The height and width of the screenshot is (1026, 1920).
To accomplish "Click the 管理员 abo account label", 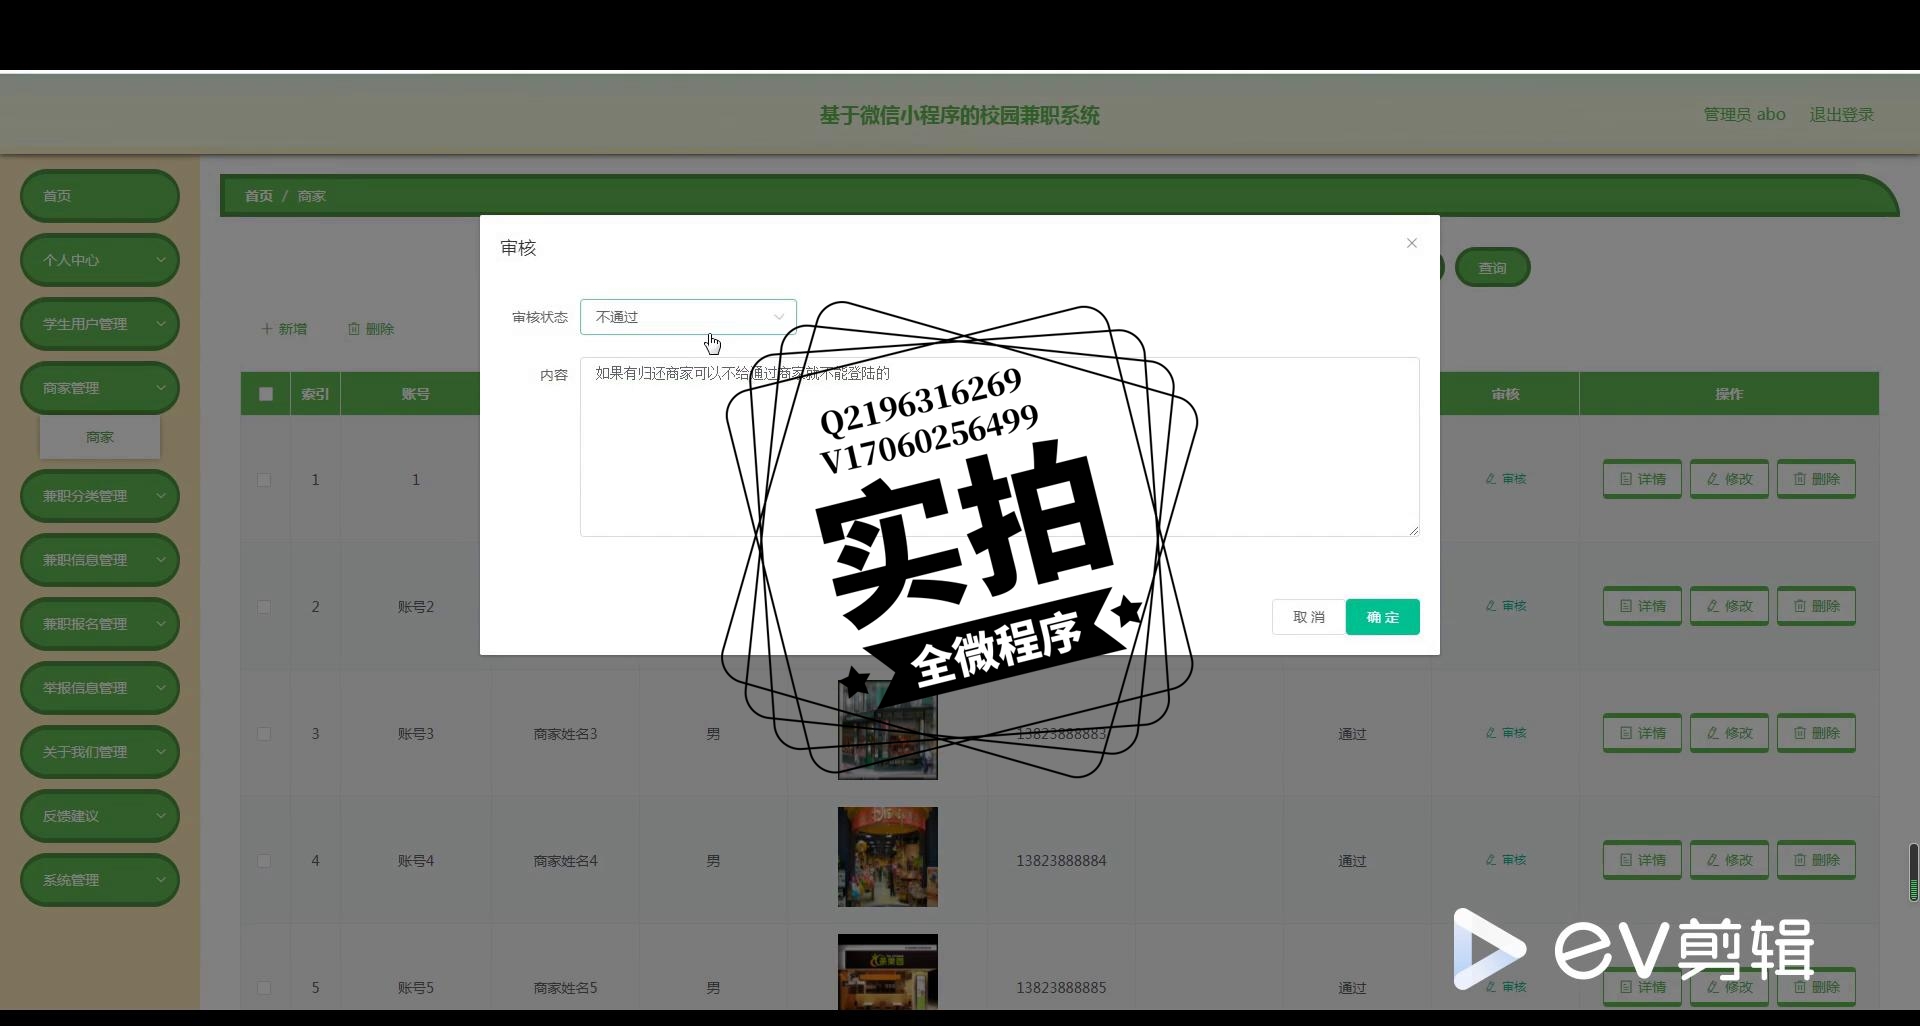I will pyautogui.click(x=1744, y=115).
